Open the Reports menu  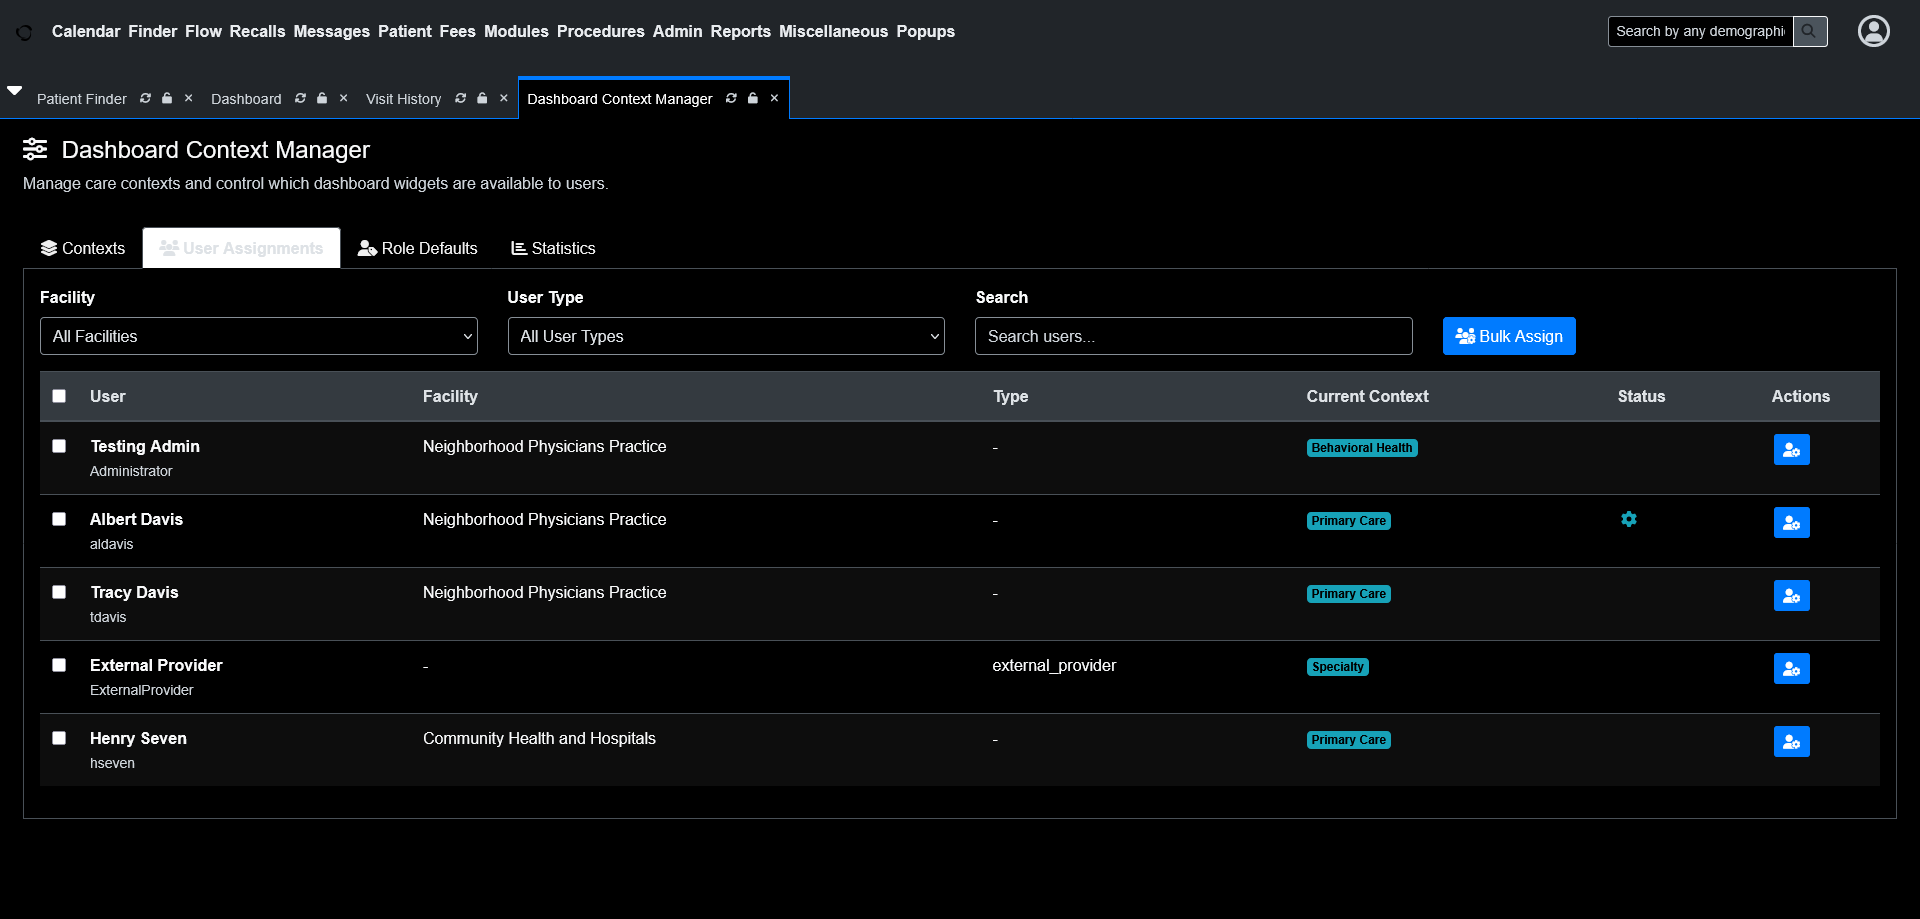[740, 31]
